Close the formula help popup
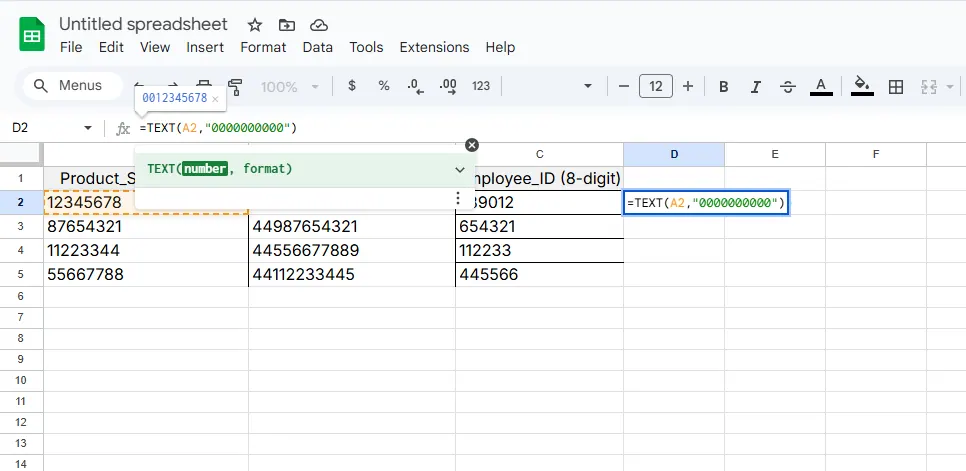 pyautogui.click(x=472, y=145)
